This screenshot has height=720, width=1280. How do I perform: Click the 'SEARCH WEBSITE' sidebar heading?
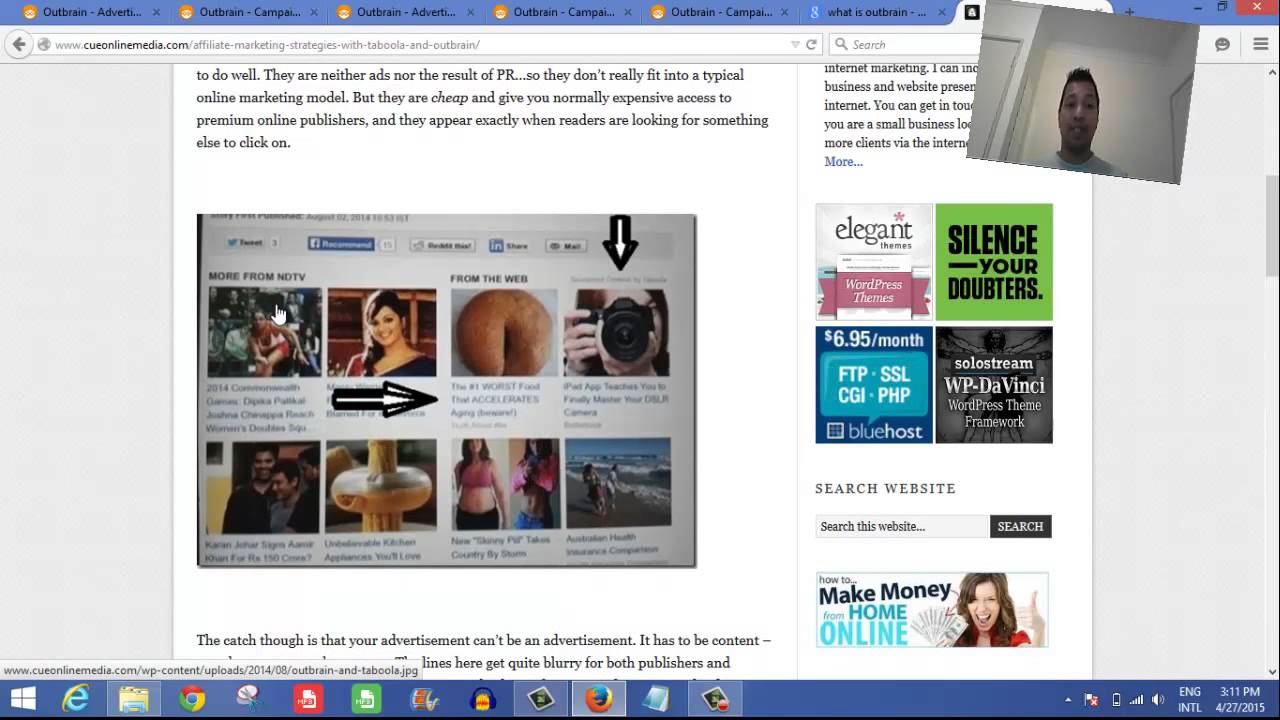886,488
